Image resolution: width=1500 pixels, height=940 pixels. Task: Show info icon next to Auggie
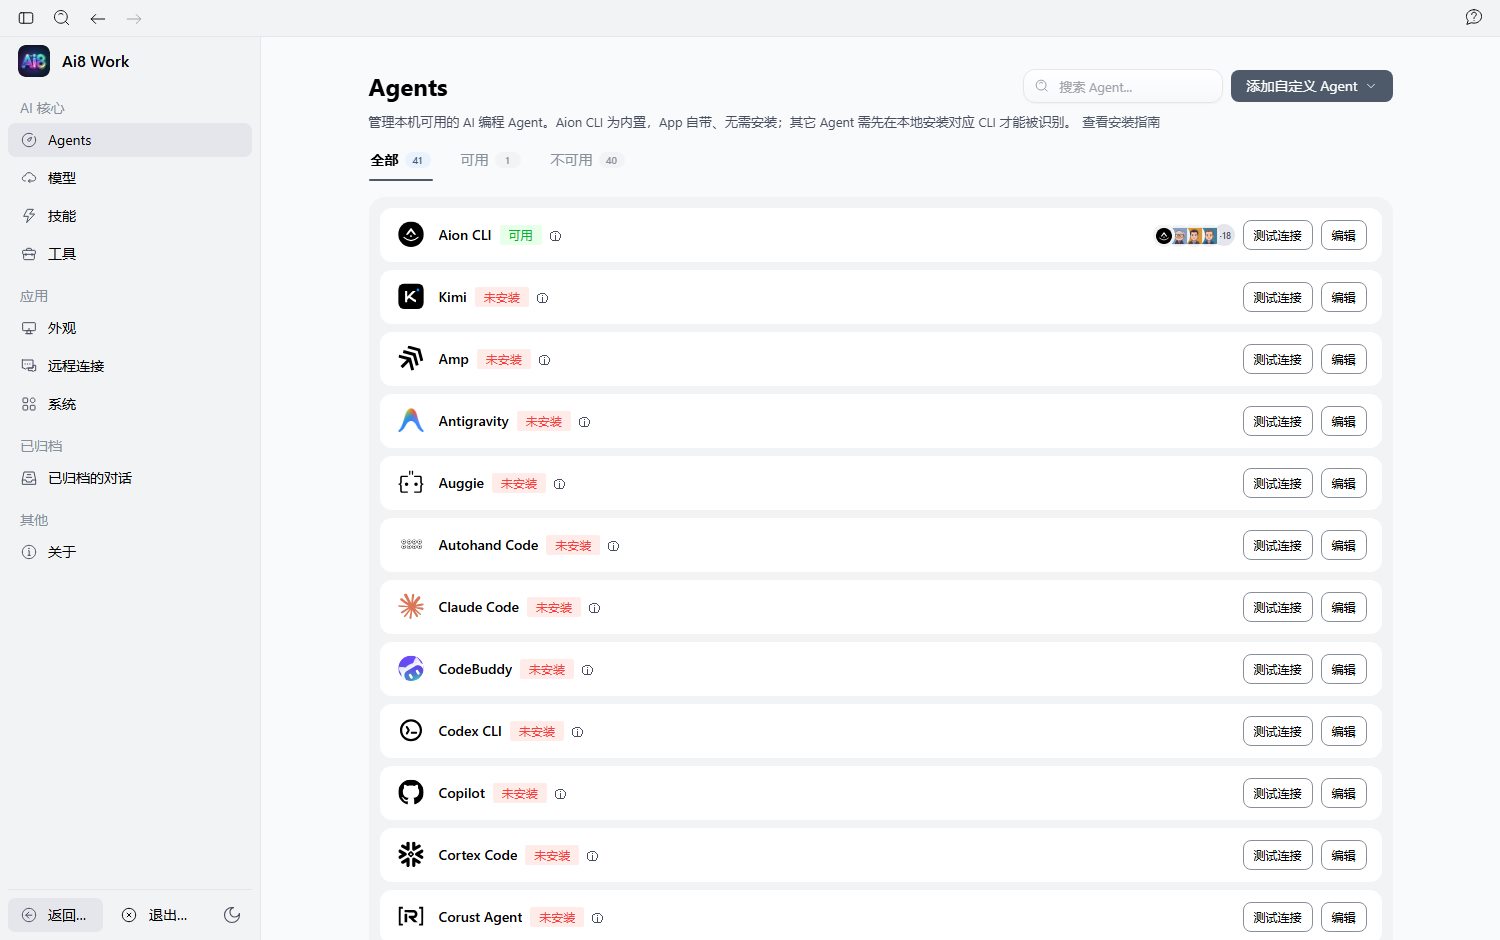click(x=560, y=484)
